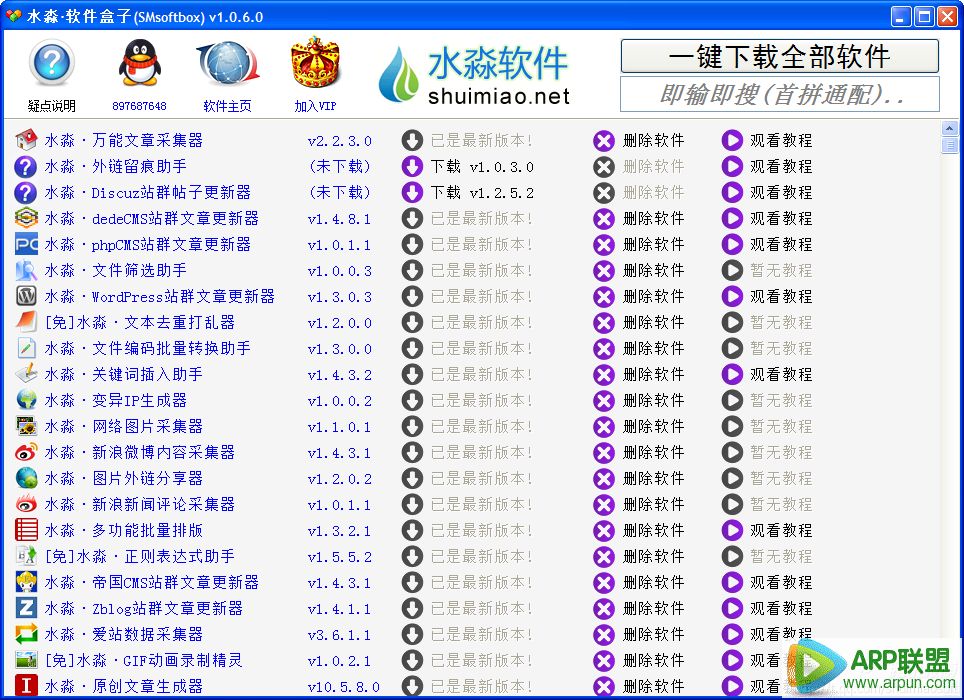The height and width of the screenshot is (700, 964).
Task: Click the WordPress站群文章更新器 logo icon
Action: pyautogui.click(x=26, y=296)
